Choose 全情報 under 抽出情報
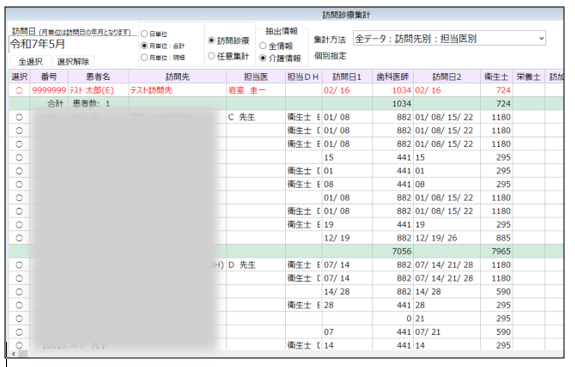The image size is (575, 367). coord(263,46)
